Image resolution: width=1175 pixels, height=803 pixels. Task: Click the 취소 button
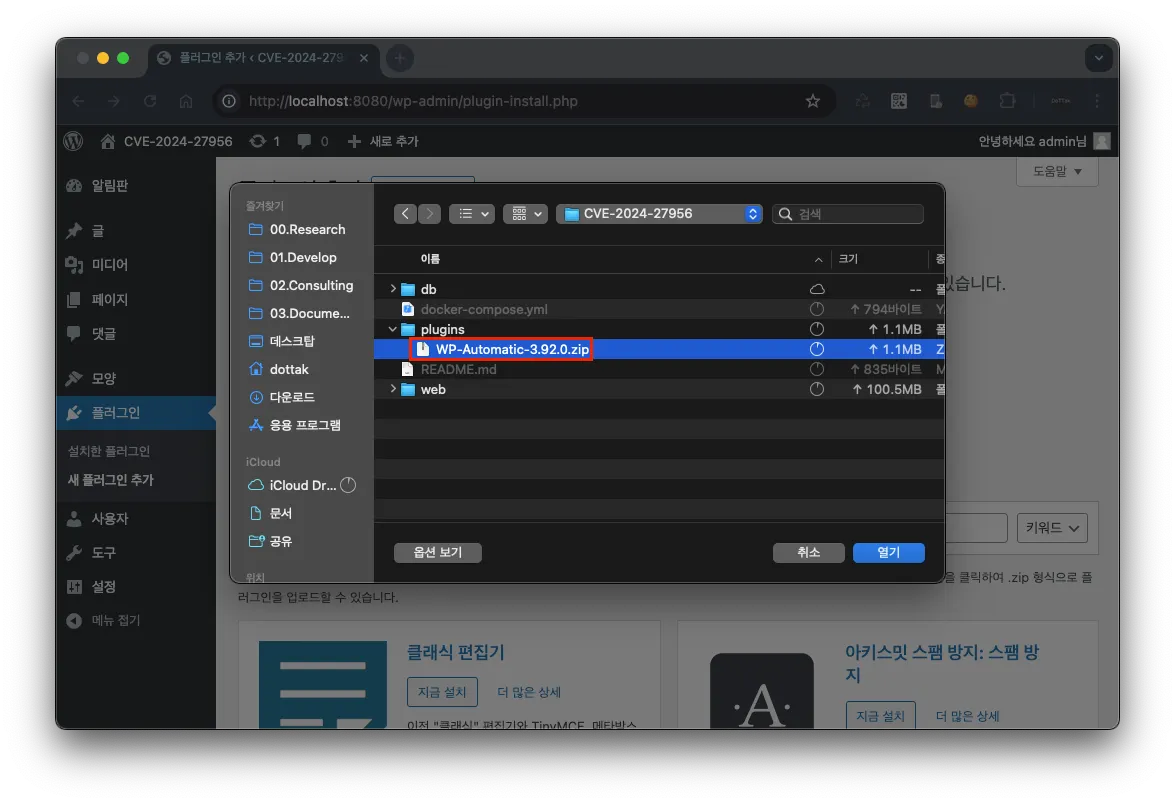point(809,552)
